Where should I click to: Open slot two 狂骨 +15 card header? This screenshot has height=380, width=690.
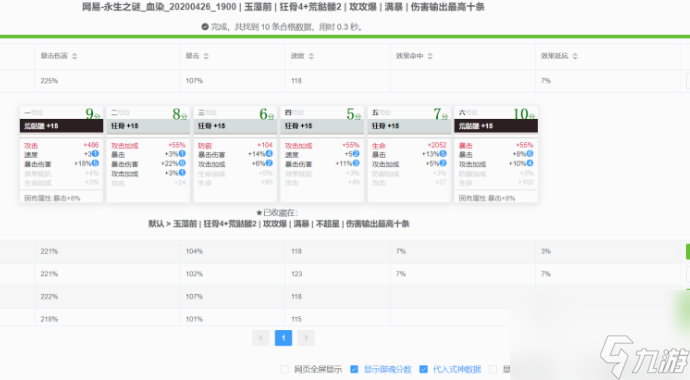tap(148, 126)
